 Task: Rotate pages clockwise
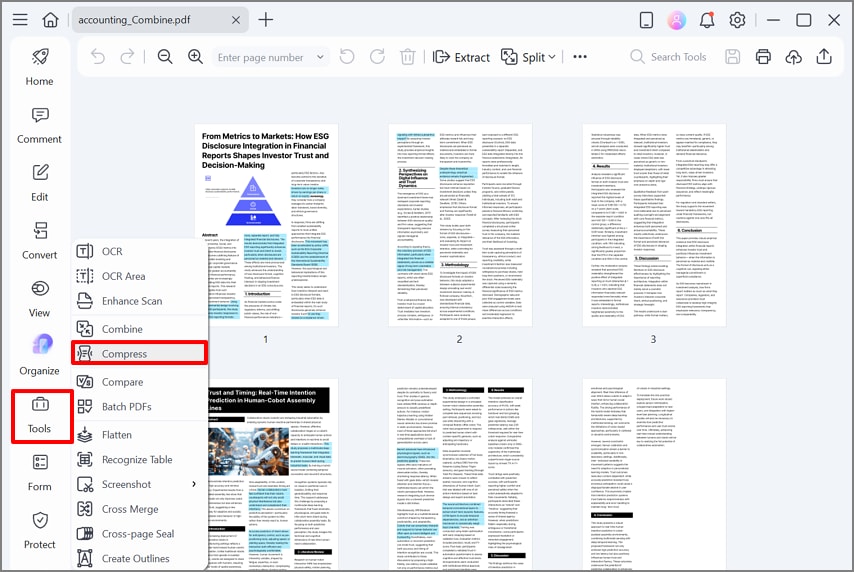(x=377, y=57)
